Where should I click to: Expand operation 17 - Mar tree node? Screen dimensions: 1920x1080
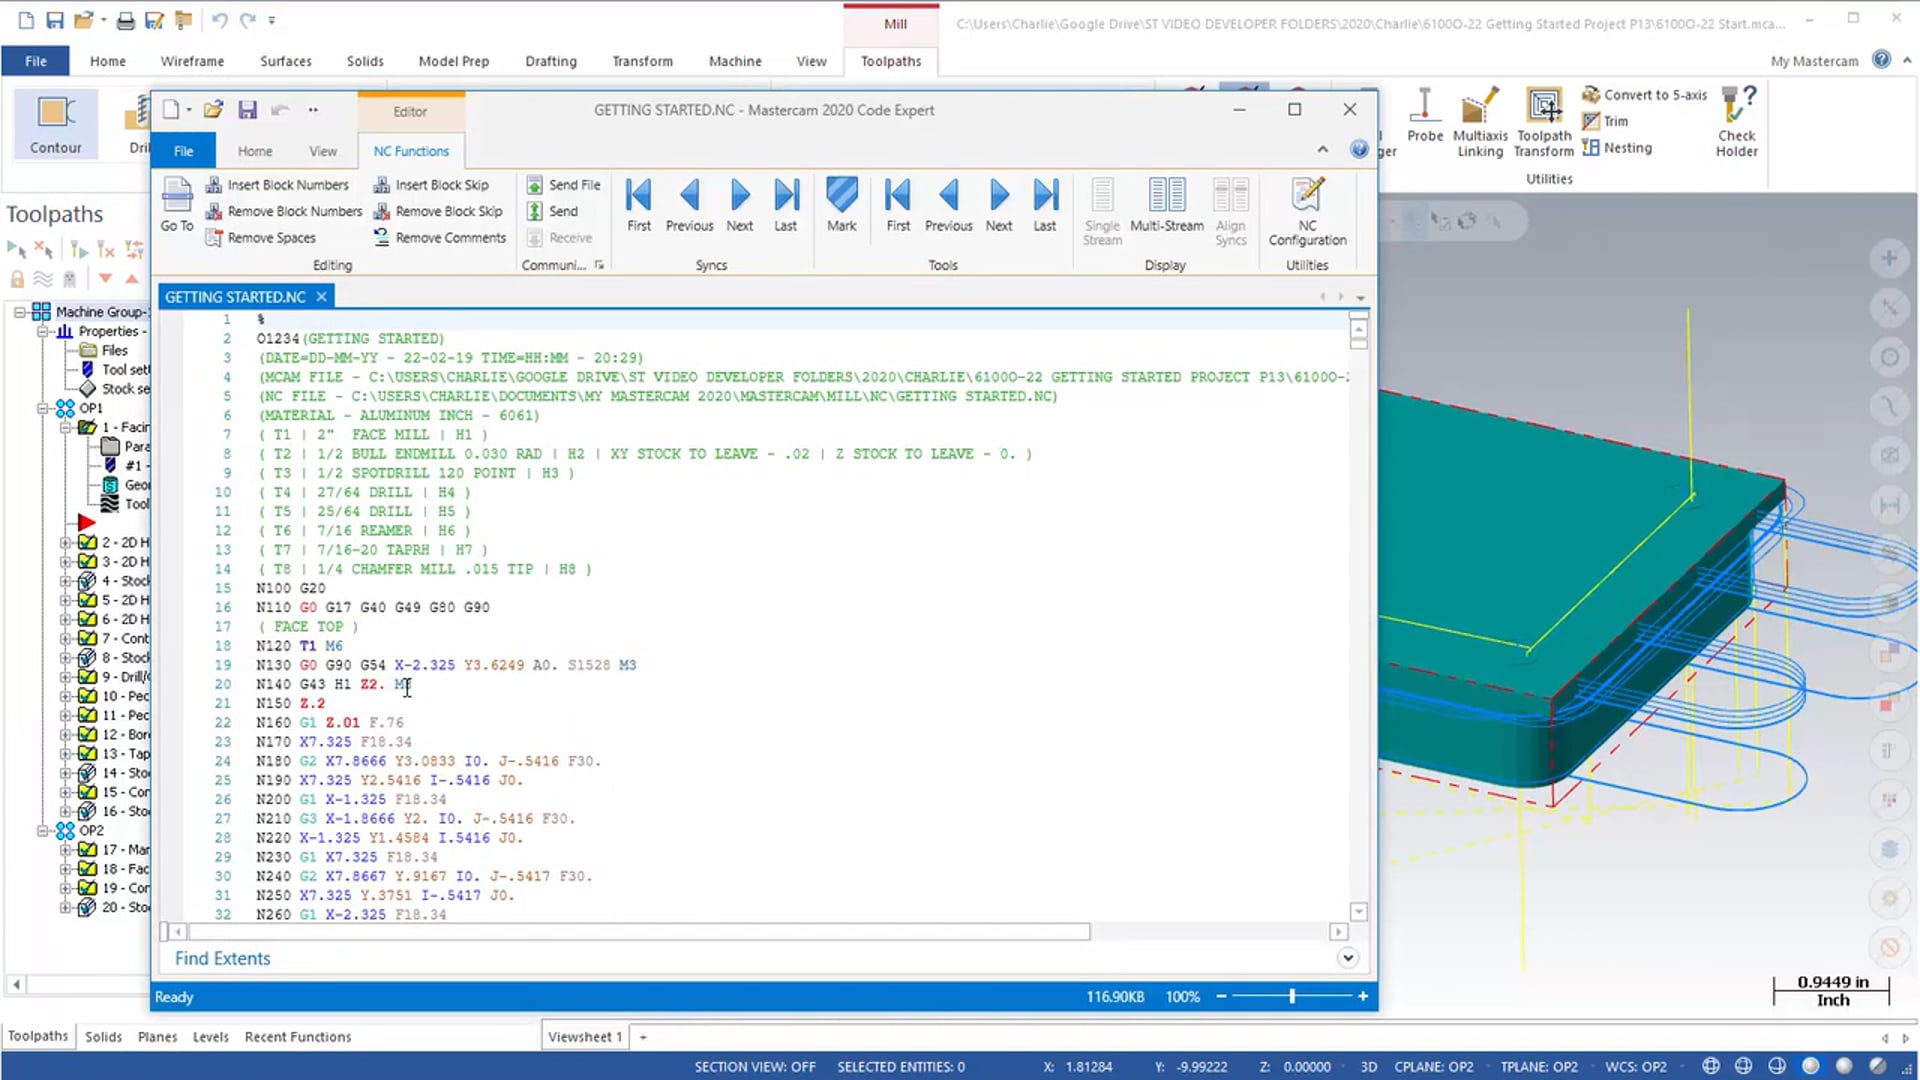tap(66, 849)
